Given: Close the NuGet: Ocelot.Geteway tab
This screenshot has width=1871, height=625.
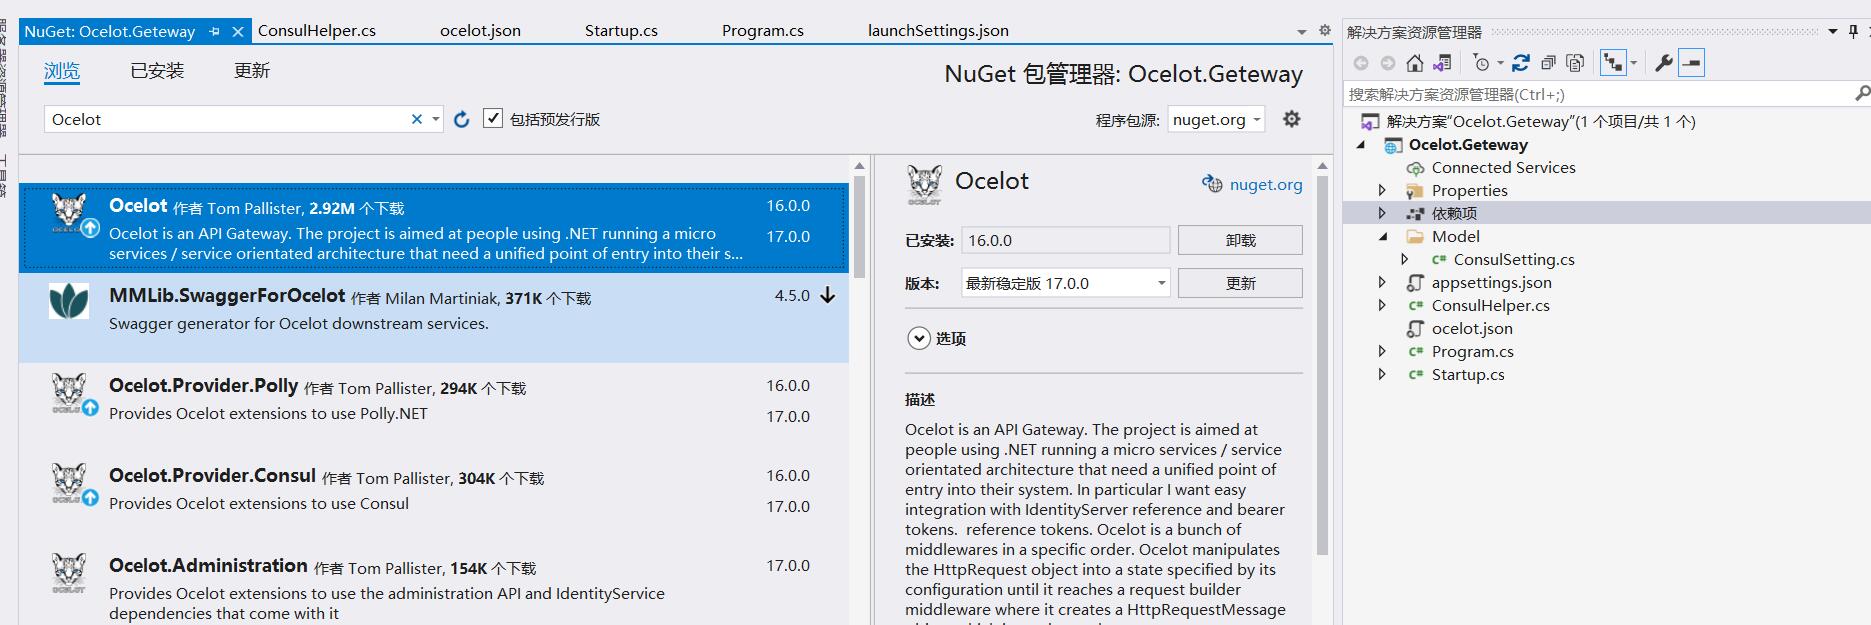Looking at the screenshot, I should tap(238, 32).
